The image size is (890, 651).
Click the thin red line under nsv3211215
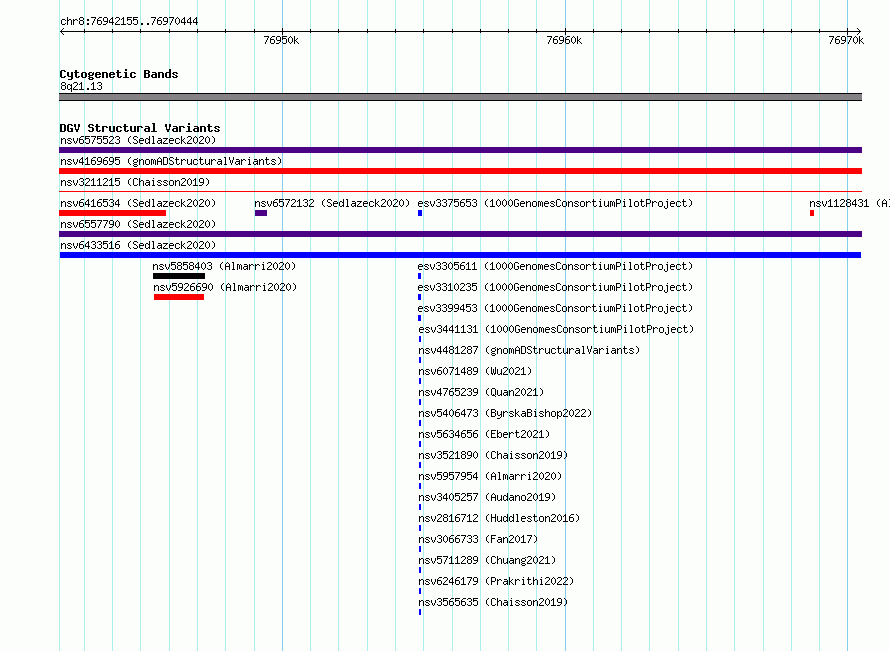[x=460, y=192]
